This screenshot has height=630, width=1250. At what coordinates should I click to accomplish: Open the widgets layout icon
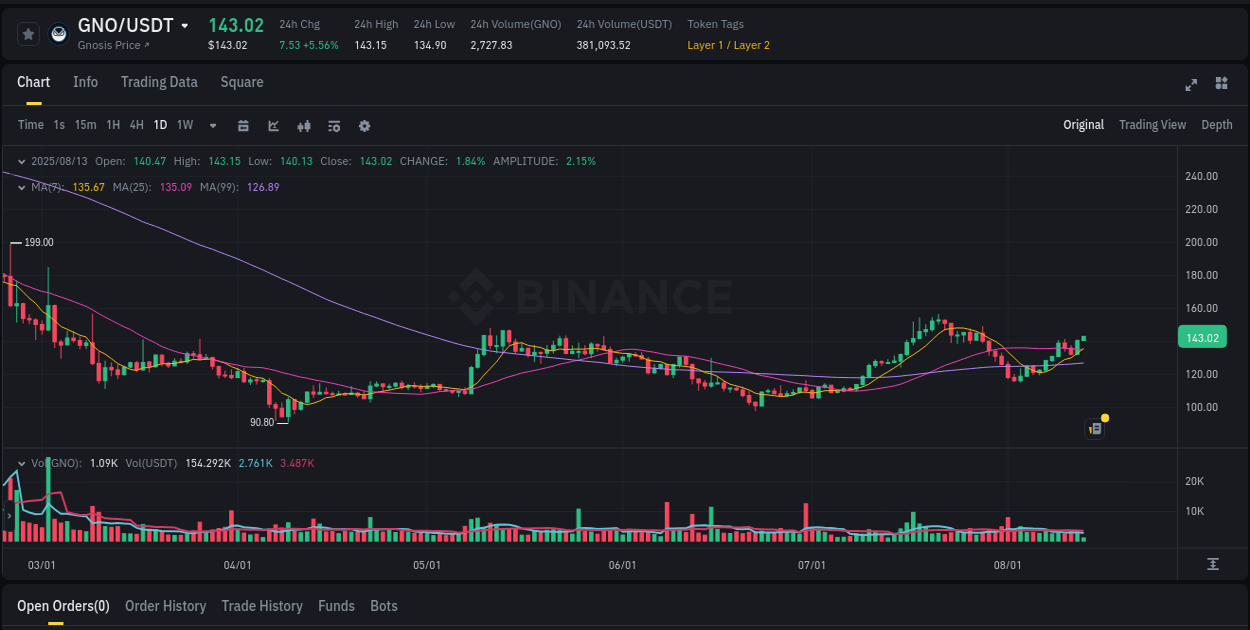[x=1220, y=85]
